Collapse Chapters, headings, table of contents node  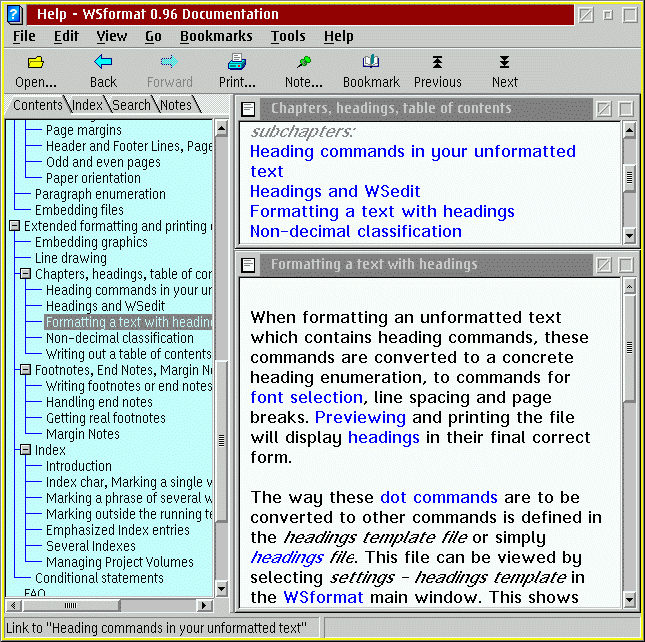pos(26,273)
